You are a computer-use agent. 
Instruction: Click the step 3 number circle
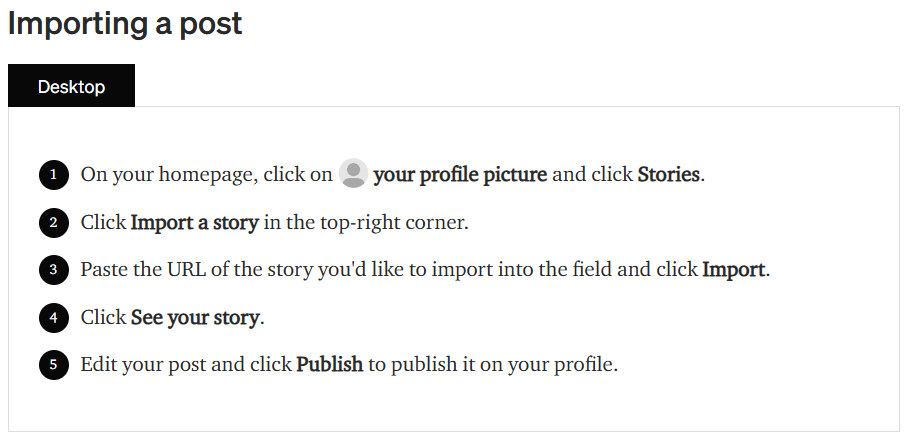coord(54,270)
